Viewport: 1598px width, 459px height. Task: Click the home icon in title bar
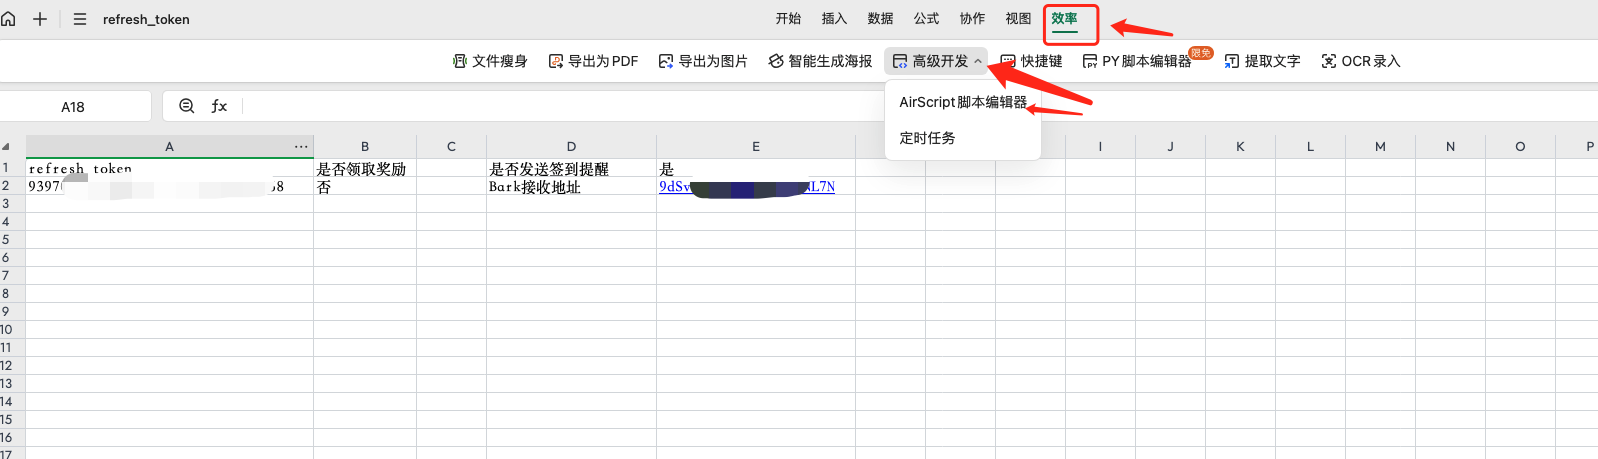click(8, 19)
